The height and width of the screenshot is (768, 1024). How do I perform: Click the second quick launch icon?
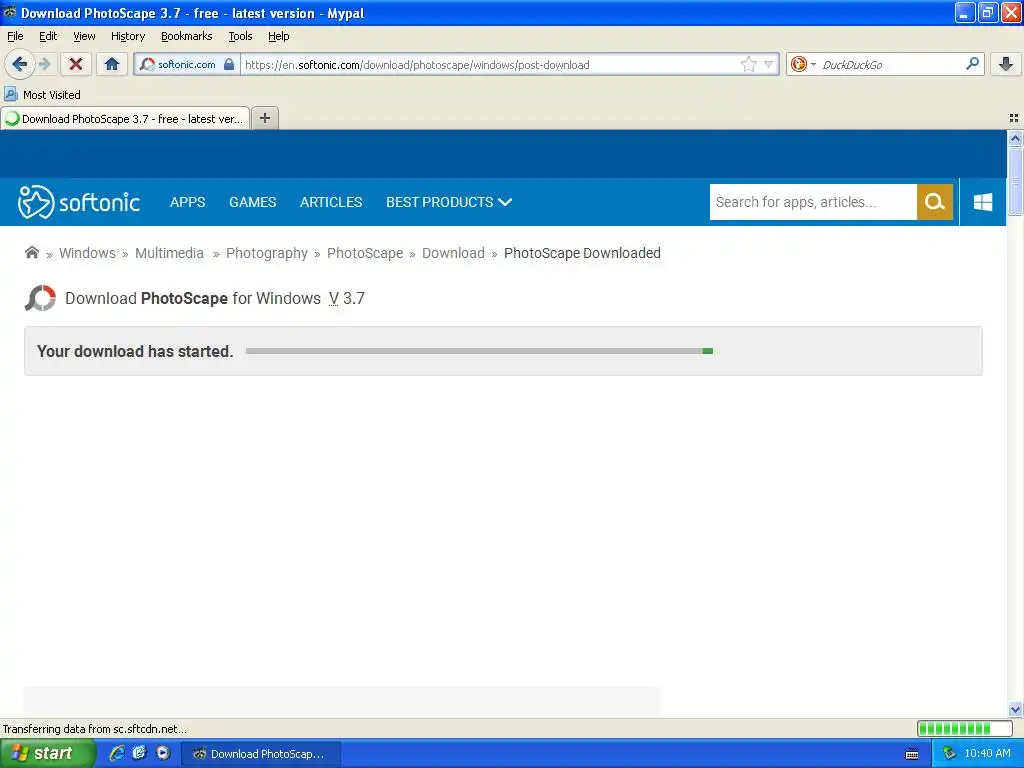[x=139, y=753]
